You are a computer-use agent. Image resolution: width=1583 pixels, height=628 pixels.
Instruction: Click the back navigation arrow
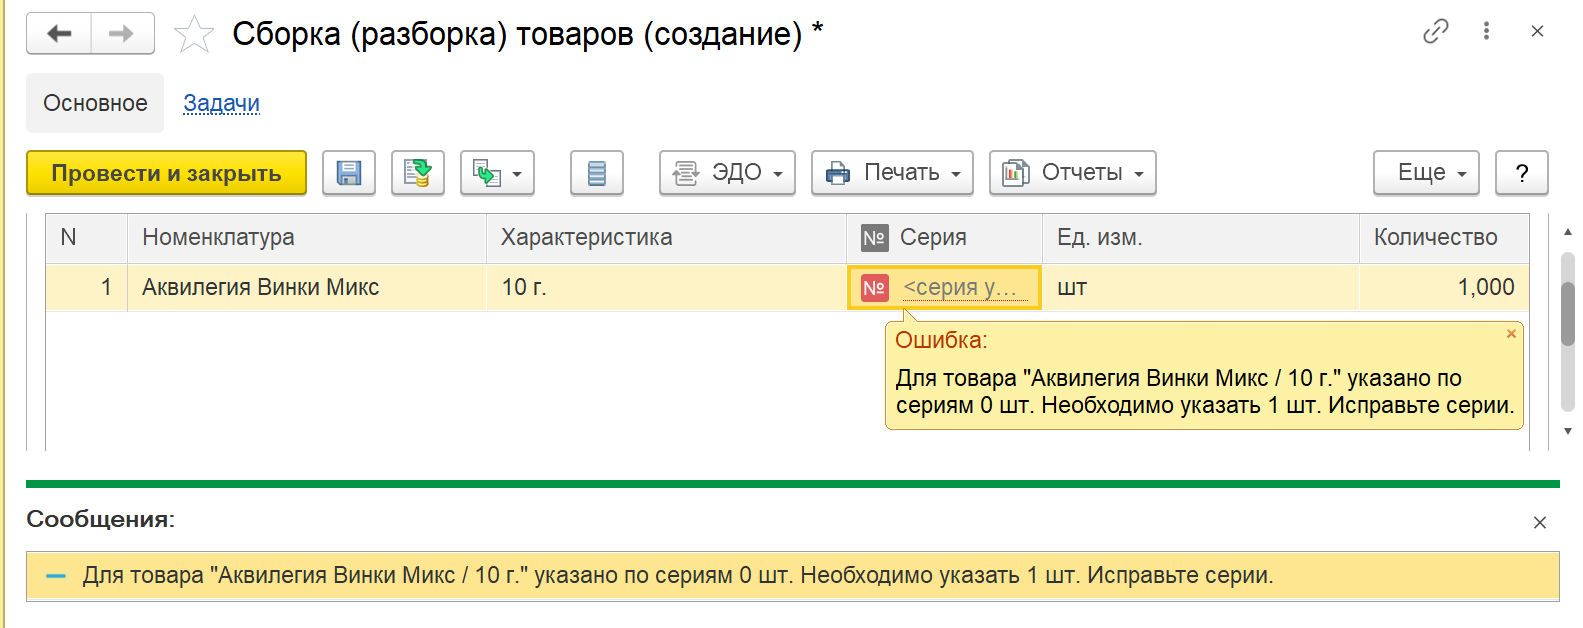pos(59,34)
